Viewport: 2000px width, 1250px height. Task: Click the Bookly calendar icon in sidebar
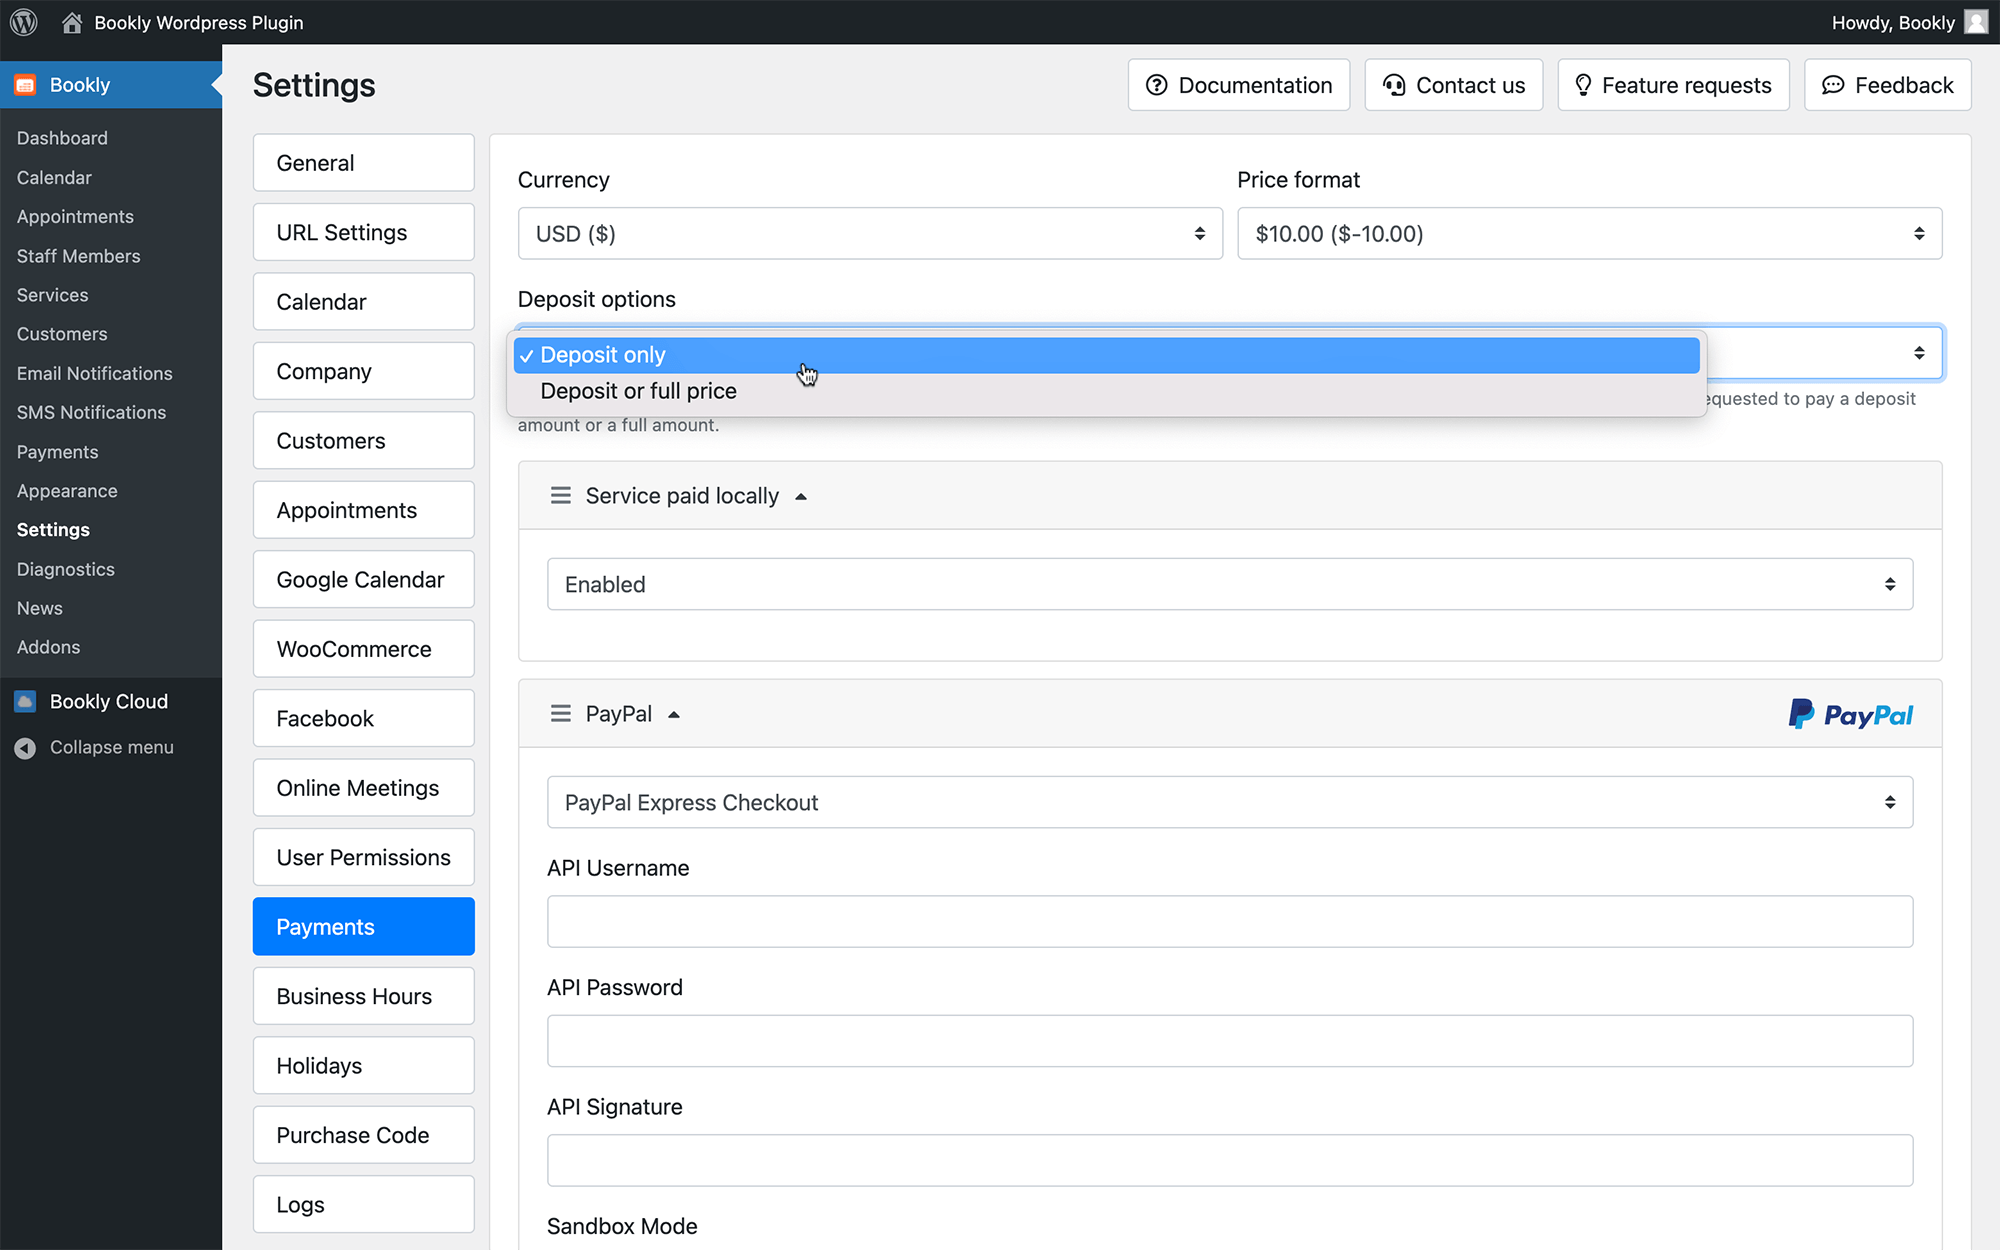(x=25, y=85)
